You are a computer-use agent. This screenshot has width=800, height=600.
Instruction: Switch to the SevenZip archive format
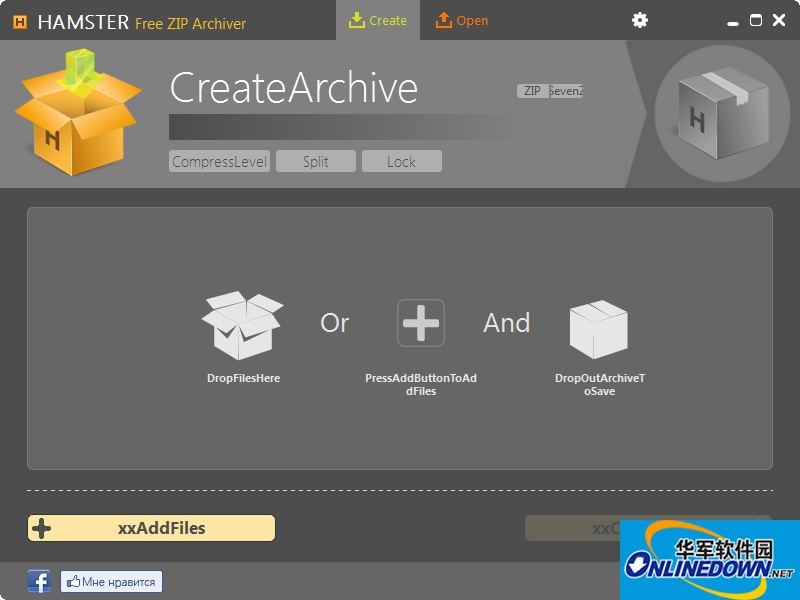[566, 90]
